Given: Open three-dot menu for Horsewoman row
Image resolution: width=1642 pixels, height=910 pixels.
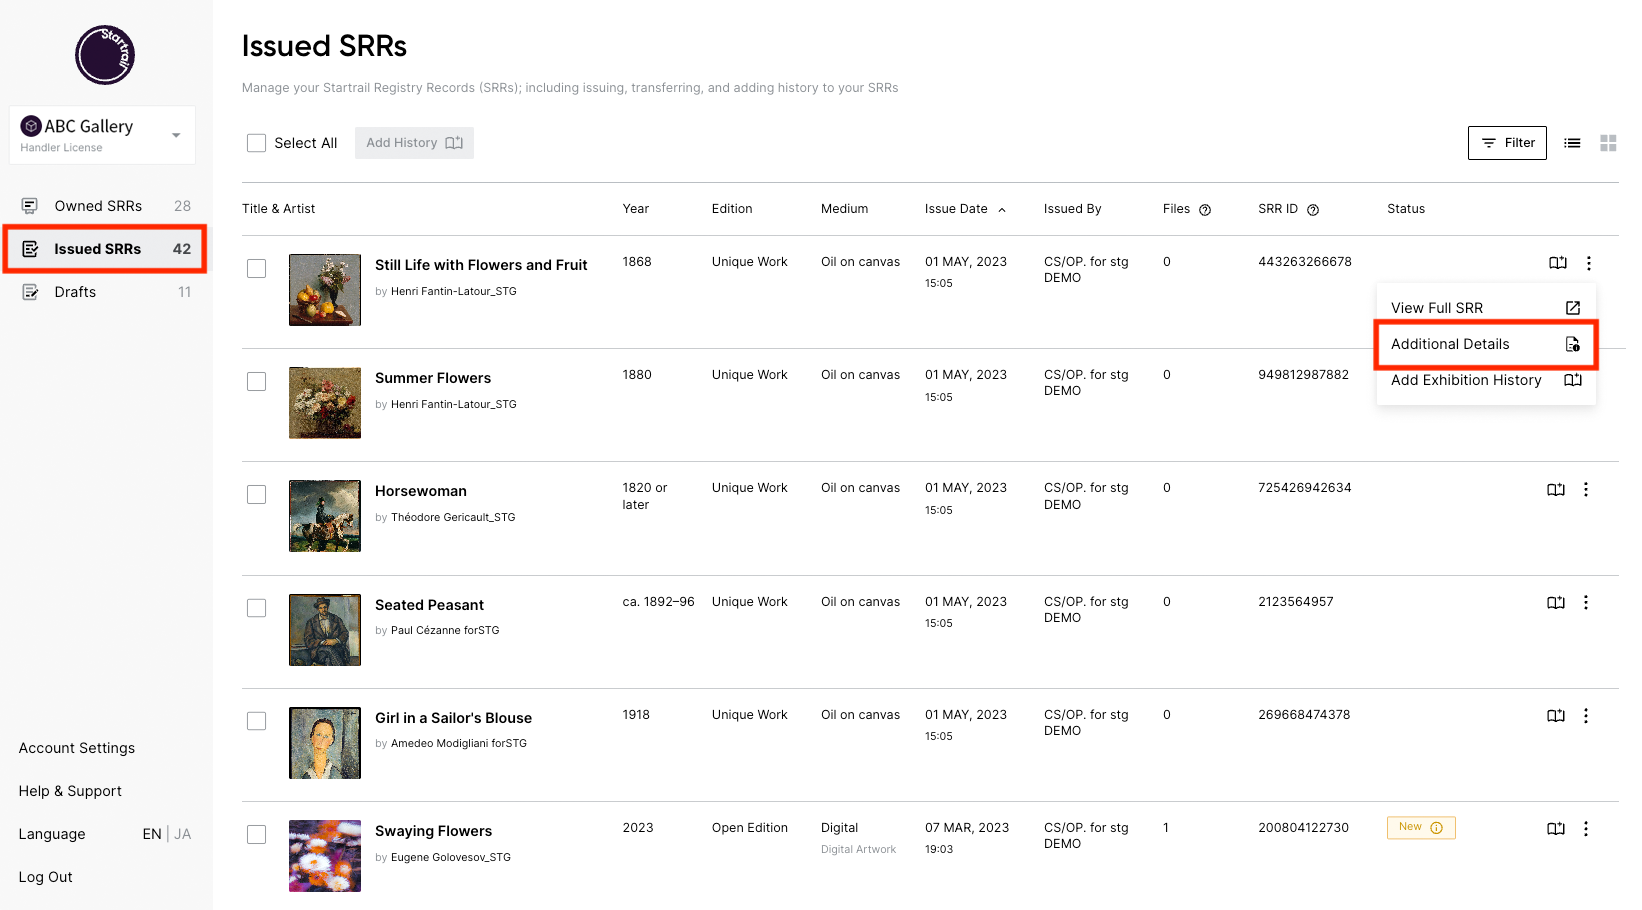Looking at the screenshot, I should (x=1586, y=490).
